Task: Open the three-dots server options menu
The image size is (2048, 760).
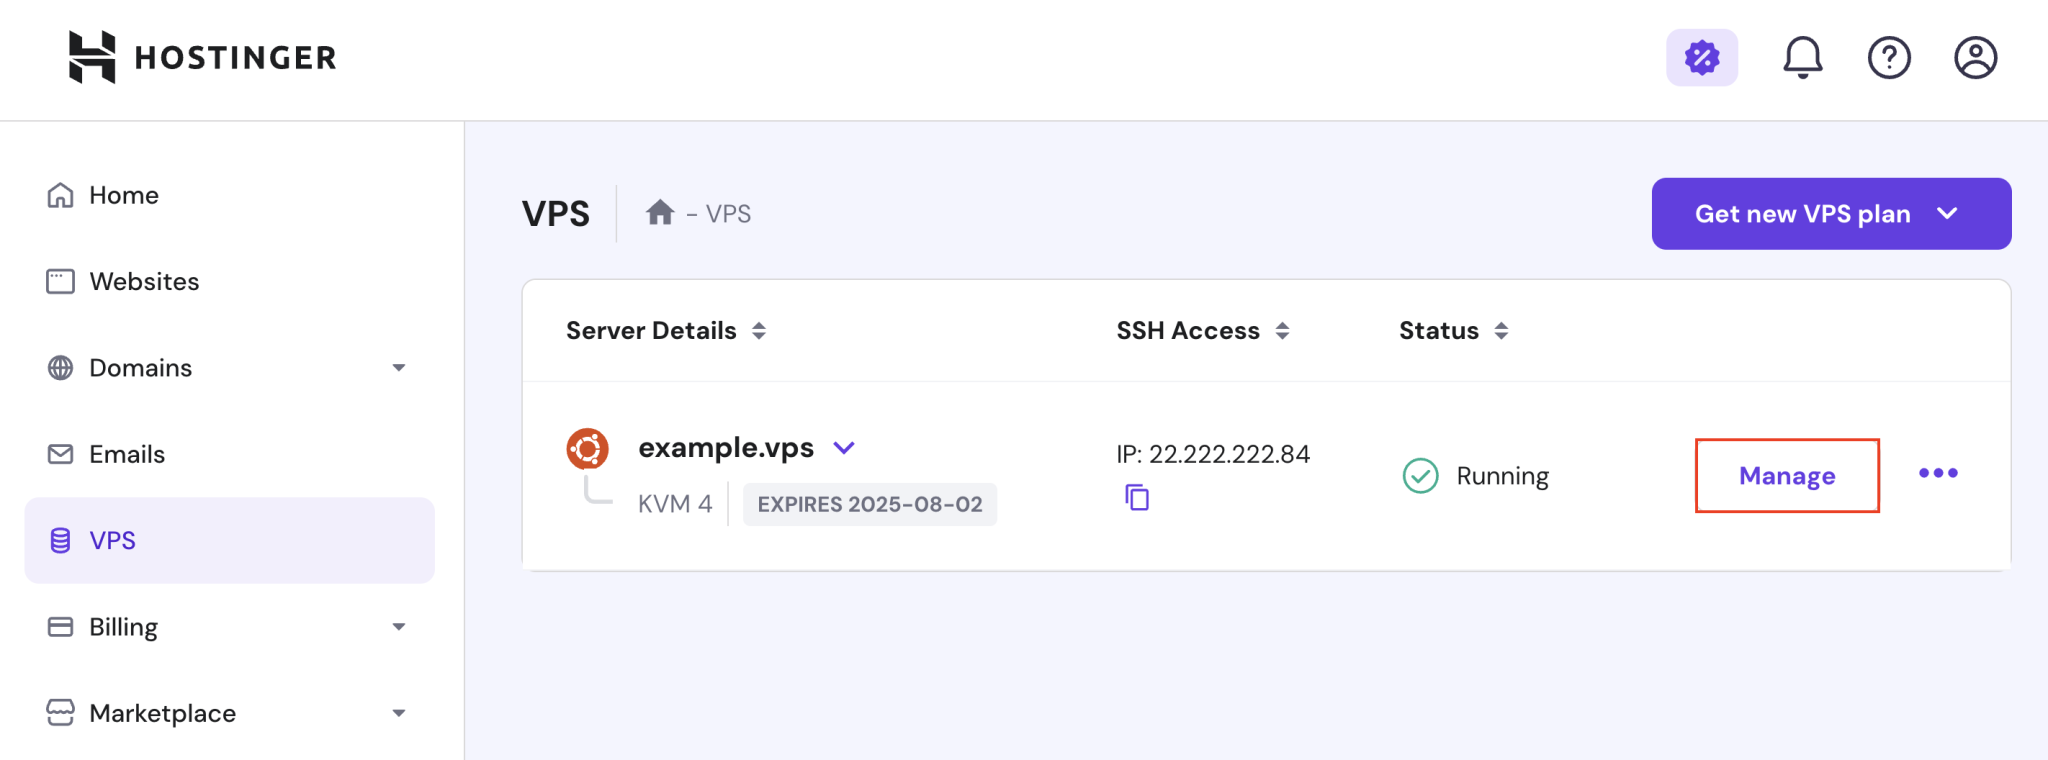Action: tap(1937, 473)
